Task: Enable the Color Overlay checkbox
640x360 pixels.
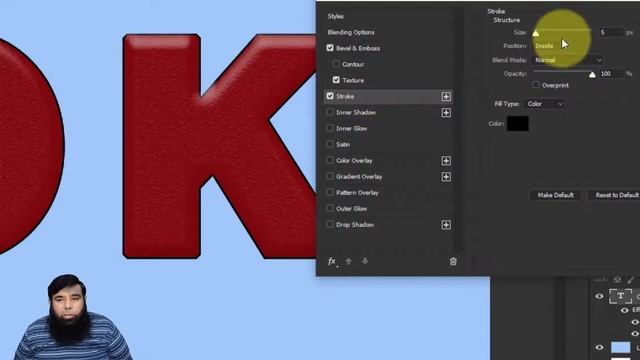Action: [330, 160]
